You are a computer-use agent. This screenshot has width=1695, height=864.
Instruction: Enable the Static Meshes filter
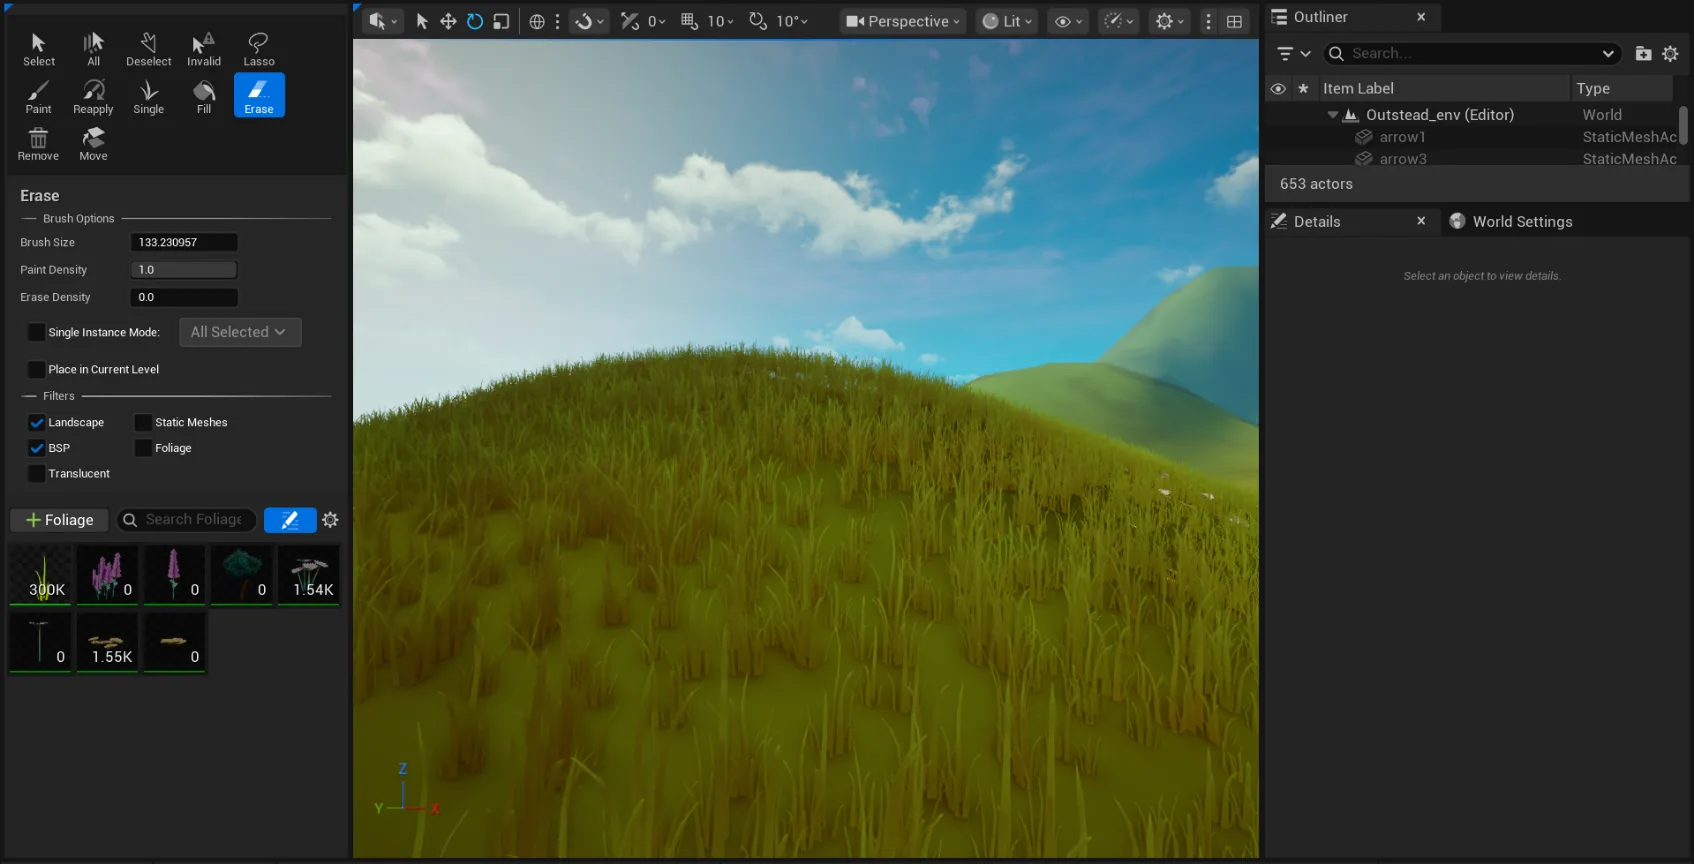point(143,422)
